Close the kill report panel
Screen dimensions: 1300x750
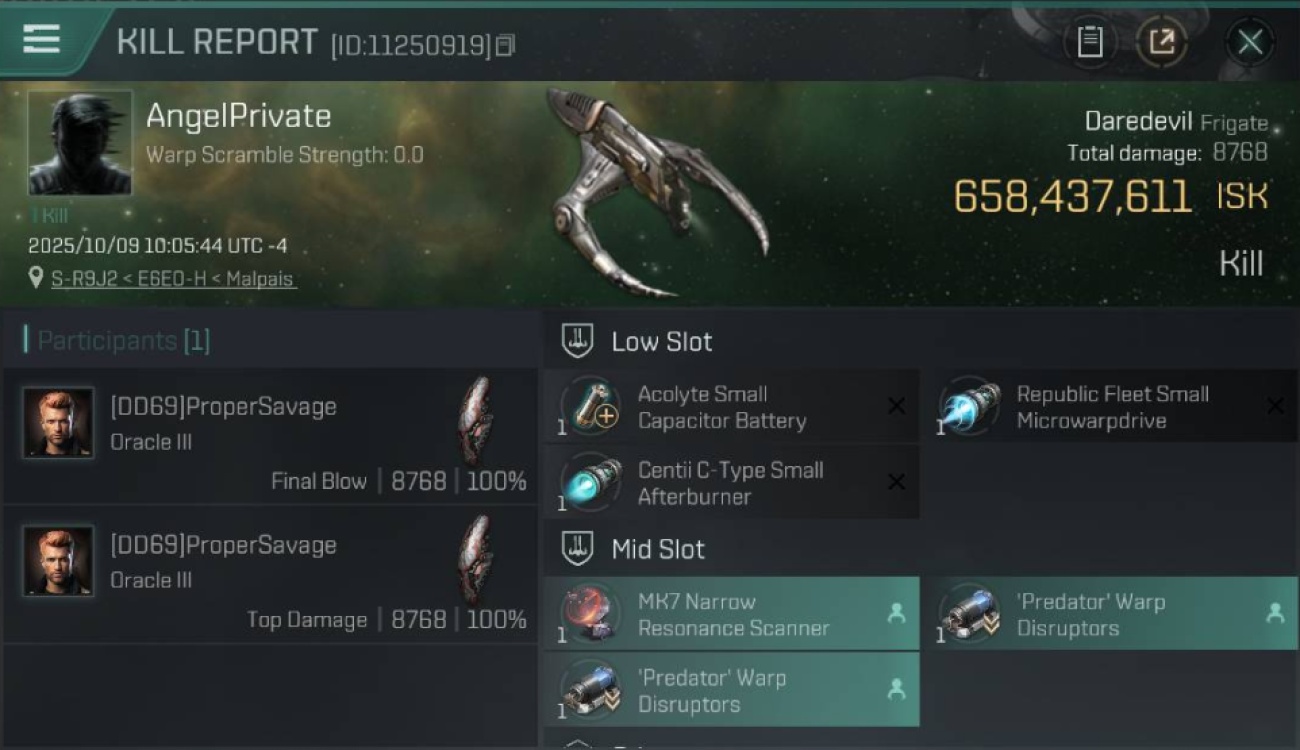coord(1250,42)
